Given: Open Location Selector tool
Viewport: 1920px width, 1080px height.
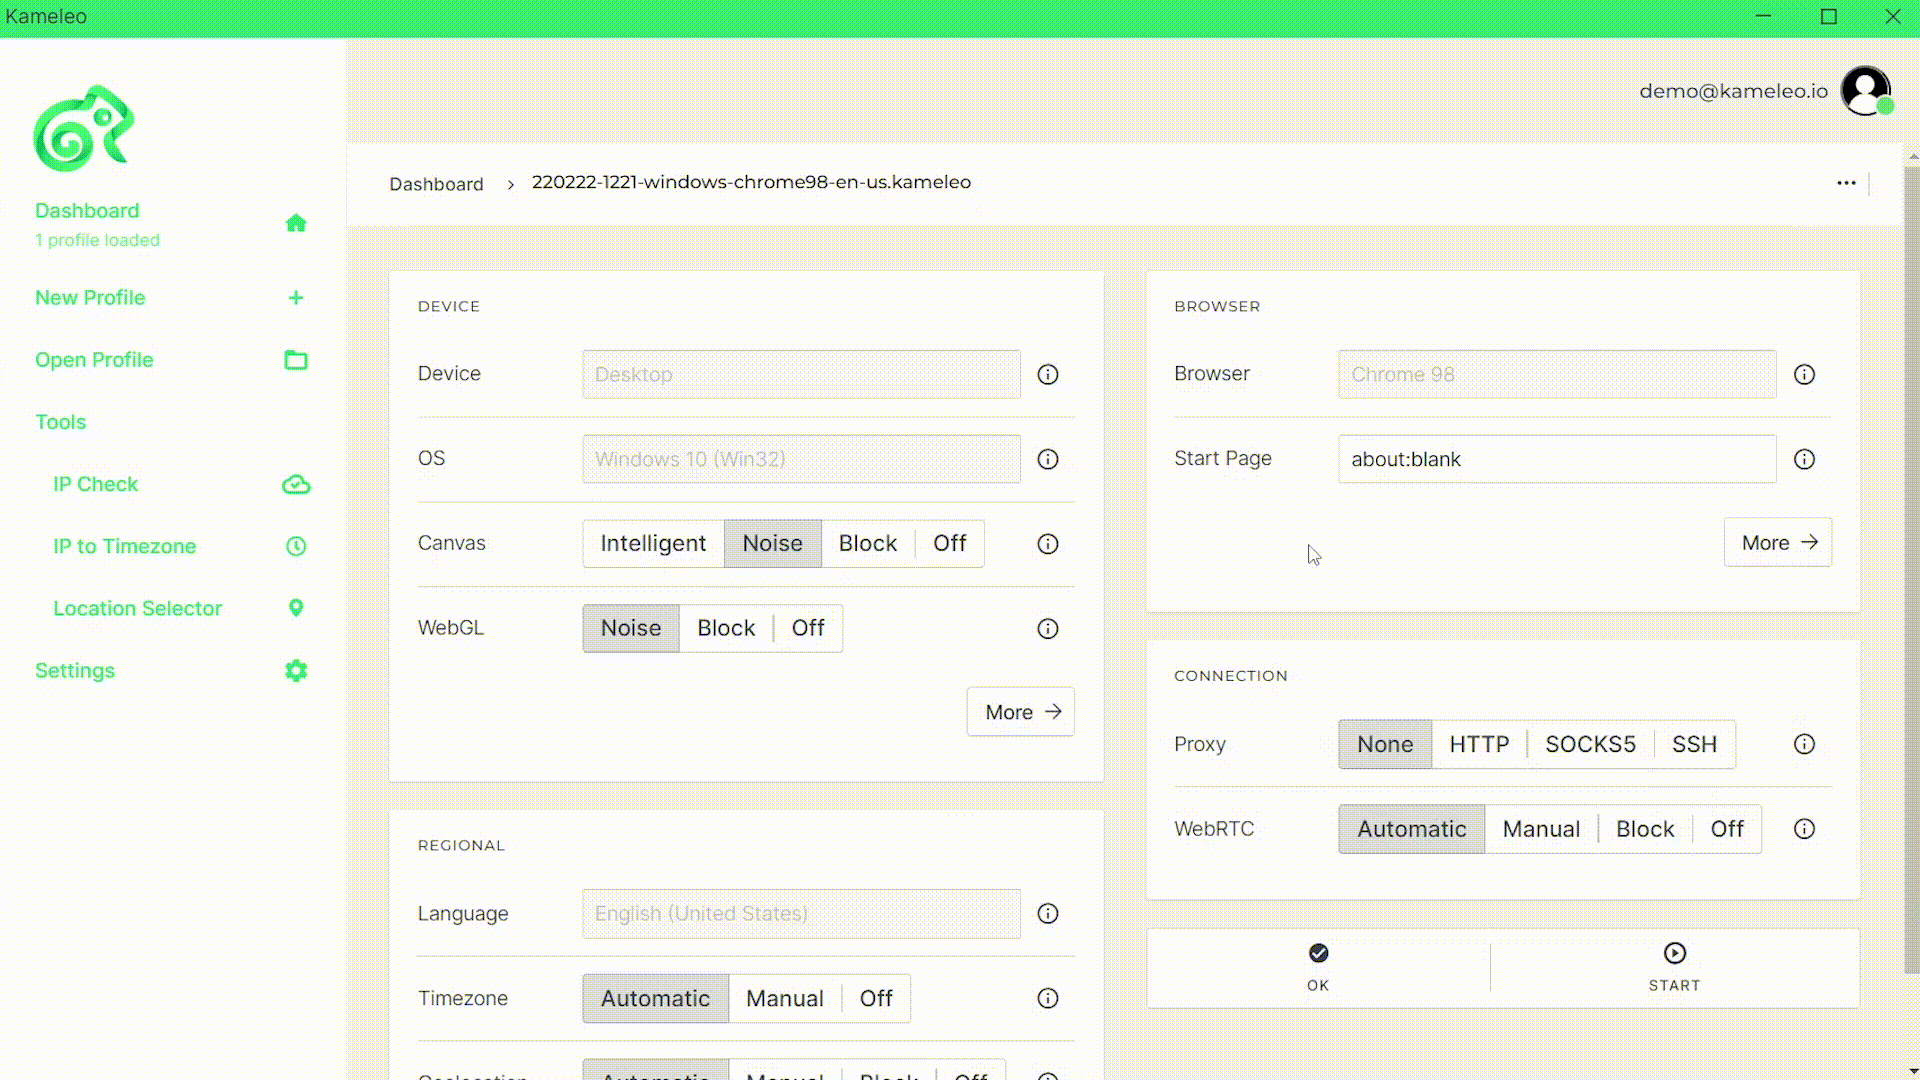Looking at the screenshot, I should click(137, 608).
